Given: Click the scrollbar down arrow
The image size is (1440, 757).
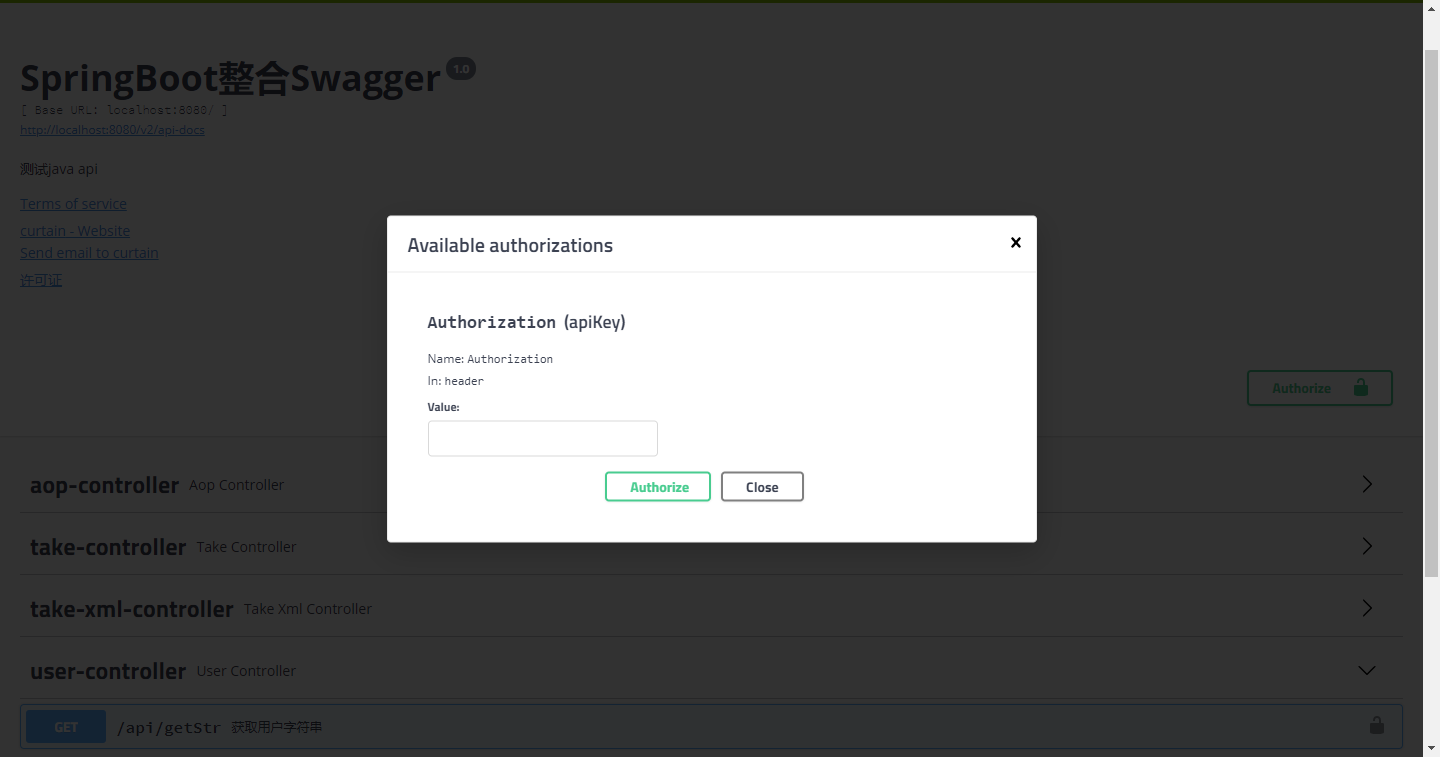Looking at the screenshot, I should pos(1431,748).
